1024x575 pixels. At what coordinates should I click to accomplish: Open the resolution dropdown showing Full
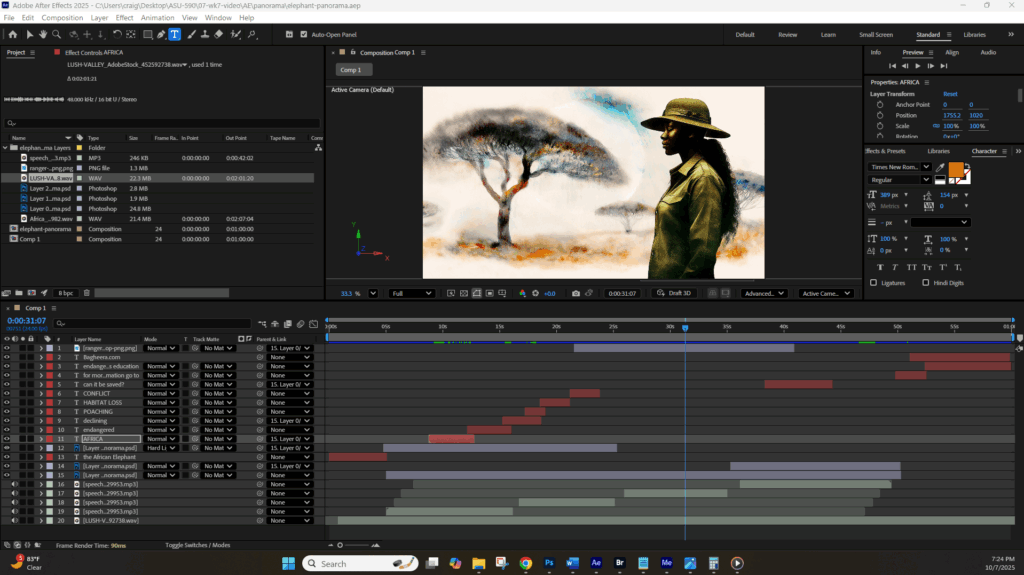[412, 293]
